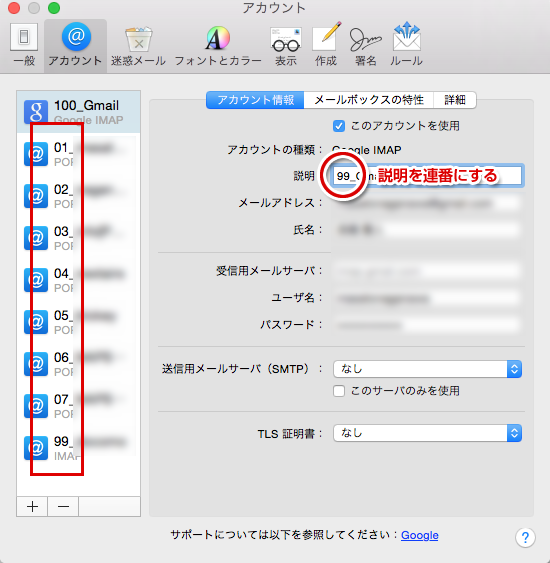Click the パスワード password field
This screenshot has width=550, height=563.
(x=427, y=325)
